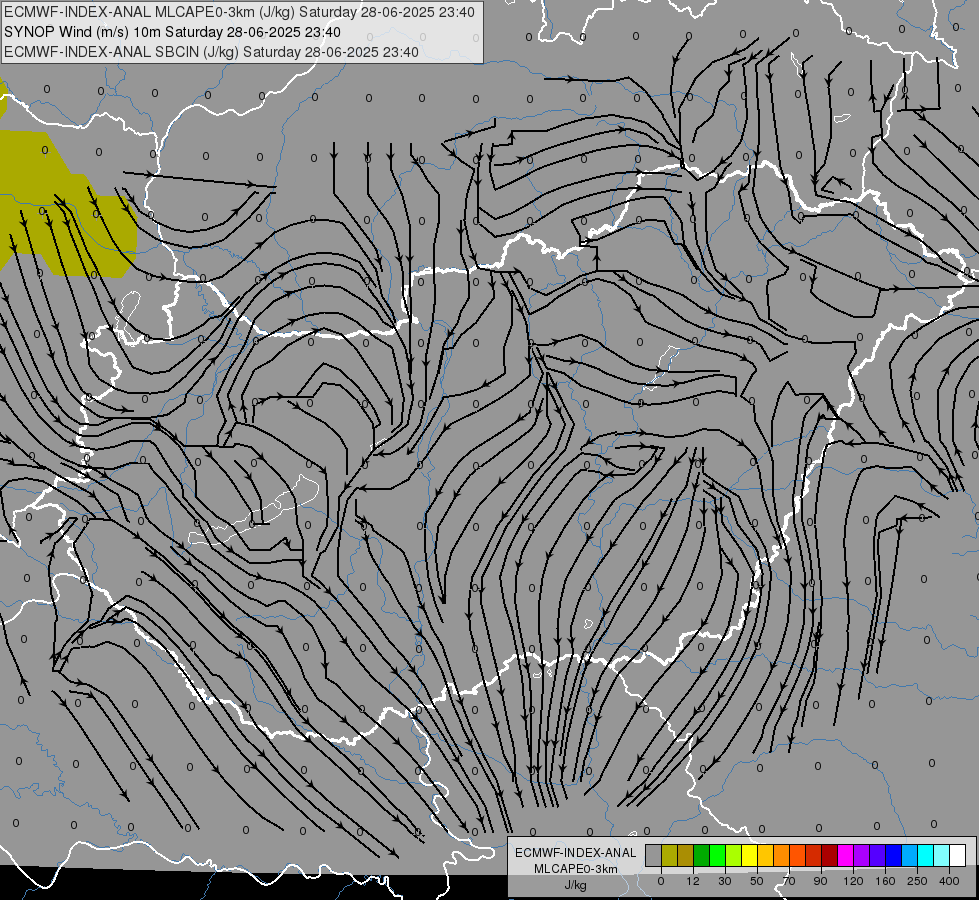Click the legend value 250
979x900 pixels.
(917, 881)
